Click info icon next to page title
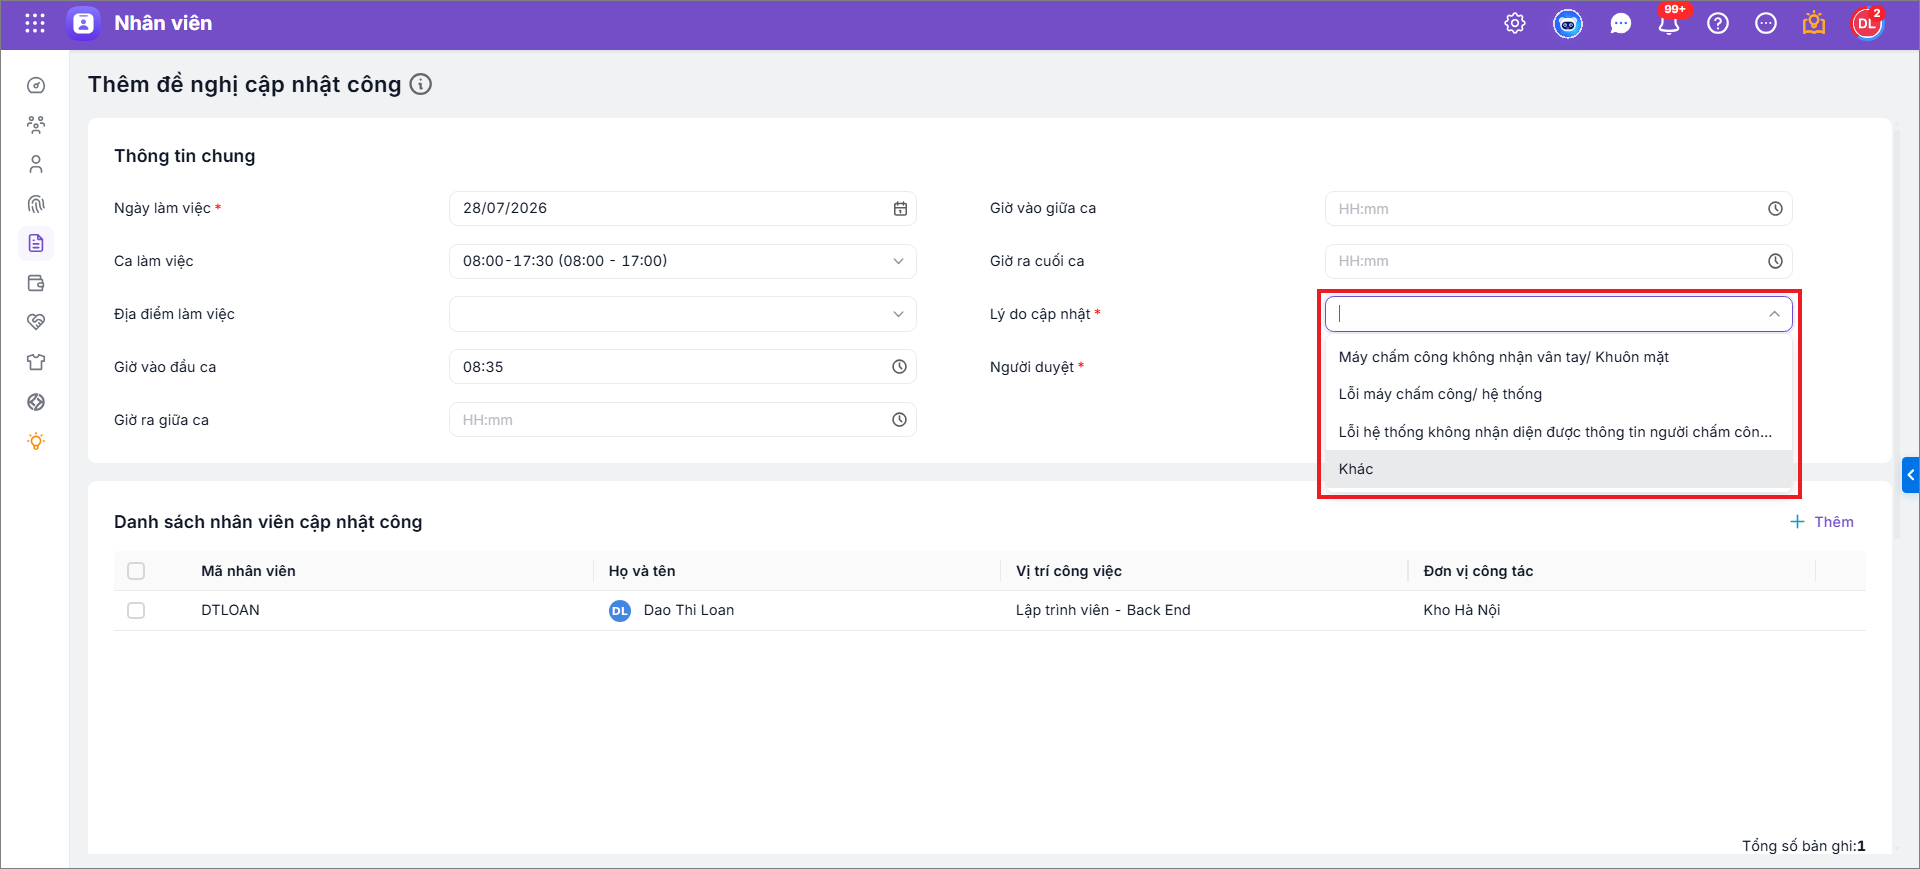1920x869 pixels. click(x=421, y=84)
